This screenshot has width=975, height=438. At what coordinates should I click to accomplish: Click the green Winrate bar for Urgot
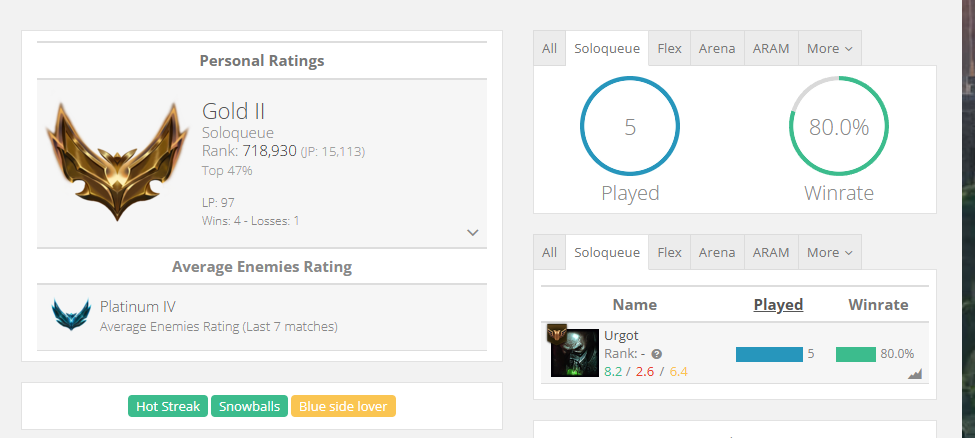856,355
